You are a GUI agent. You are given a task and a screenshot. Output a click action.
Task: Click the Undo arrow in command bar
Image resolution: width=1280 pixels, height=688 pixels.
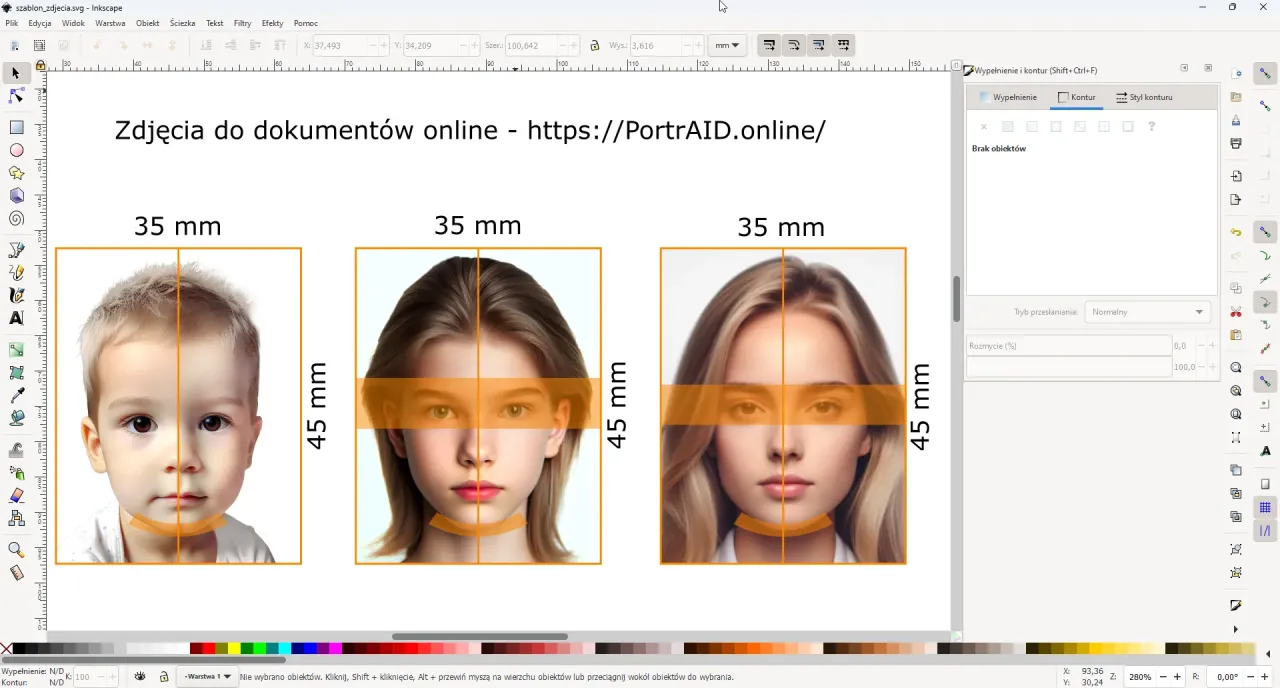(1236, 232)
